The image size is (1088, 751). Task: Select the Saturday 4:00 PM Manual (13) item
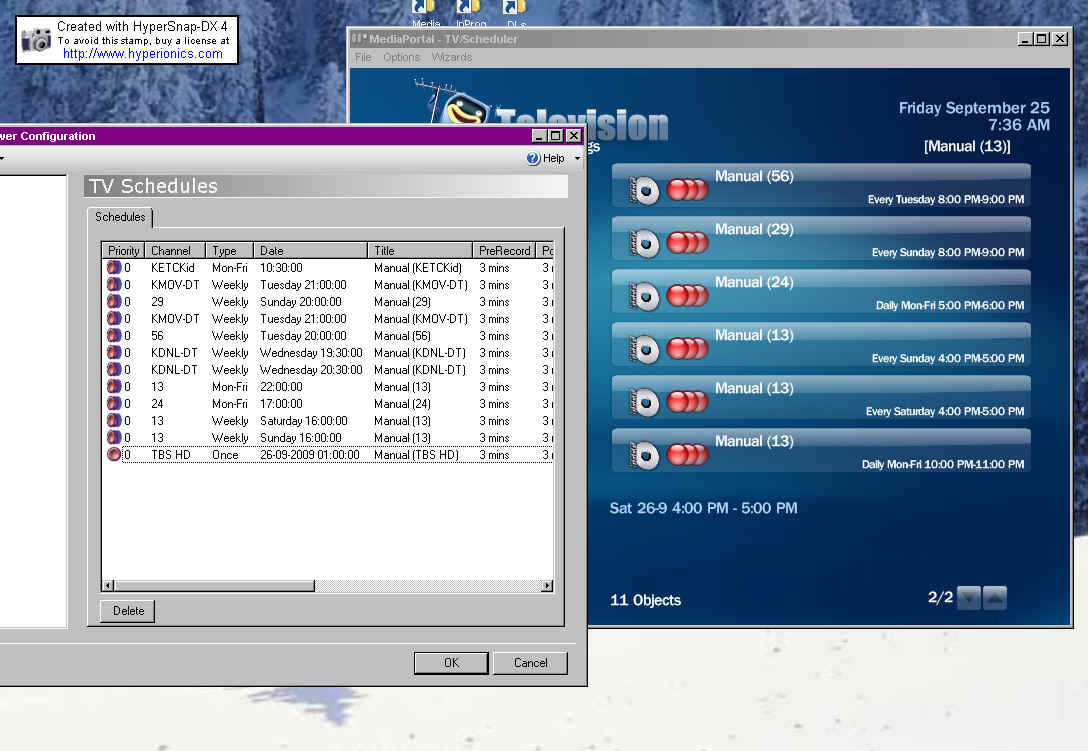tap(821, 398)
